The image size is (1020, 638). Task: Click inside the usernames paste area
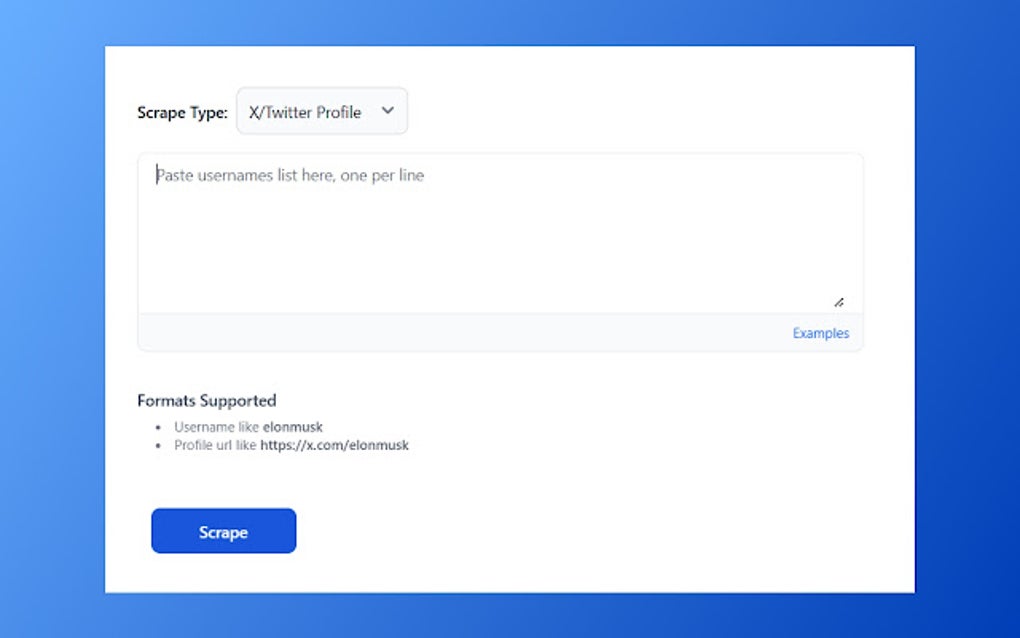click(500, 225)
